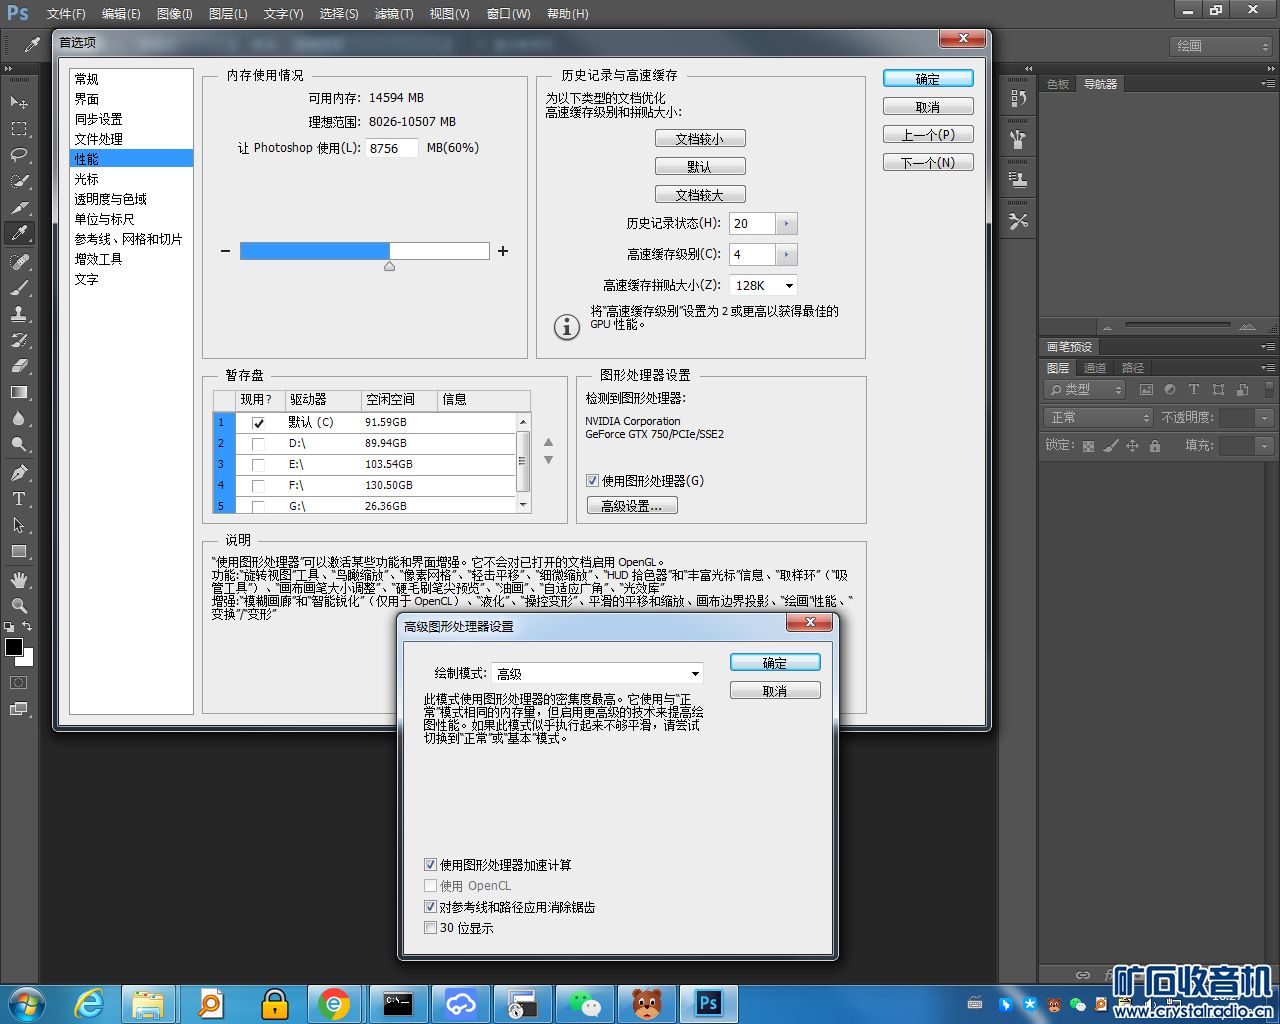Open the 滤镜(T) menu
The image size is (1280, 1024).
click(x=393, y=14)
